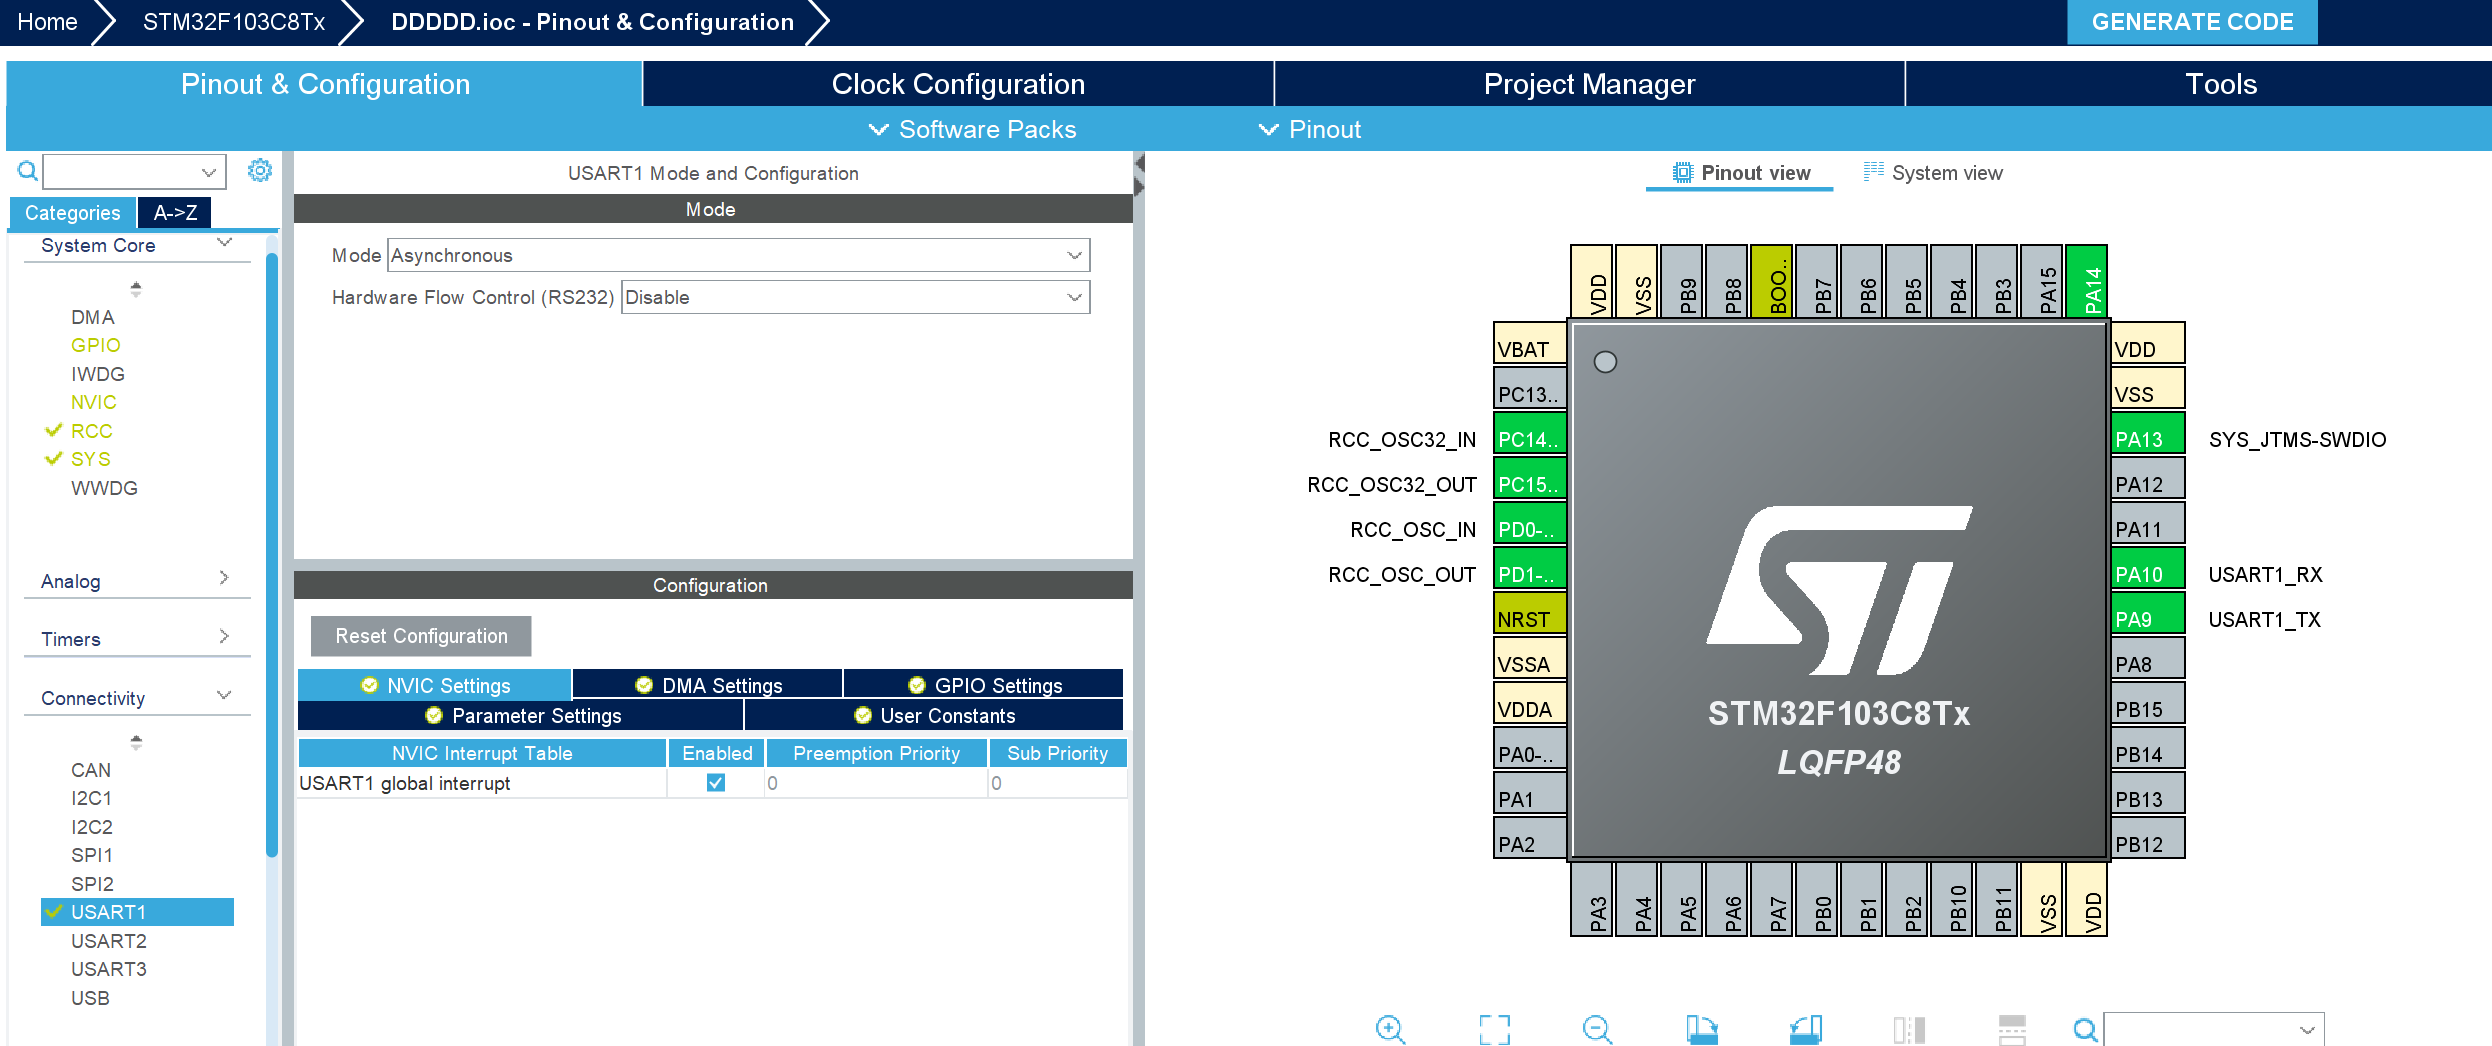This screenshot has height=1046, width=2492.
Task: Open the DMA Settings tab
Action: pyautogui.click(x=708, y=685)
